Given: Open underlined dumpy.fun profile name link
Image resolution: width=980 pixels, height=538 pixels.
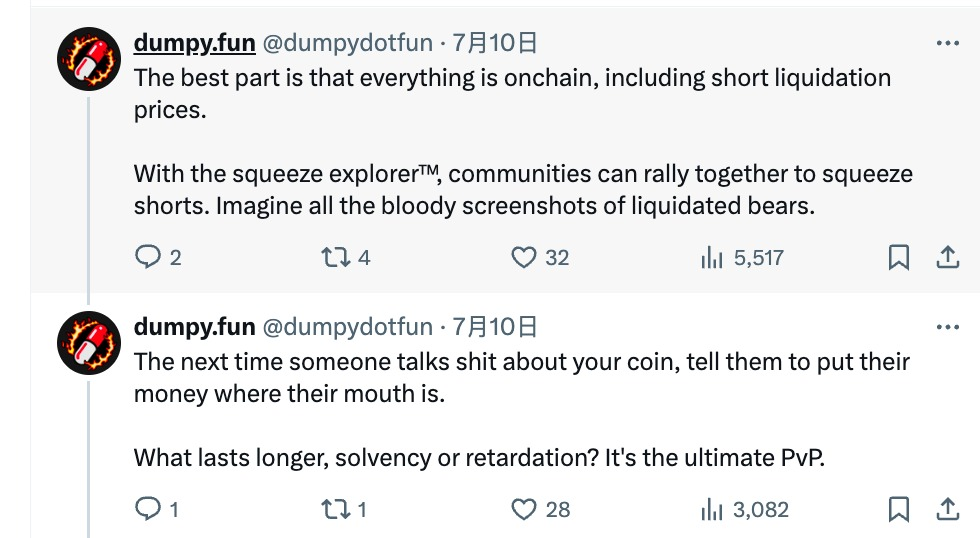Looking at the screenshot, I should [194, 43].
